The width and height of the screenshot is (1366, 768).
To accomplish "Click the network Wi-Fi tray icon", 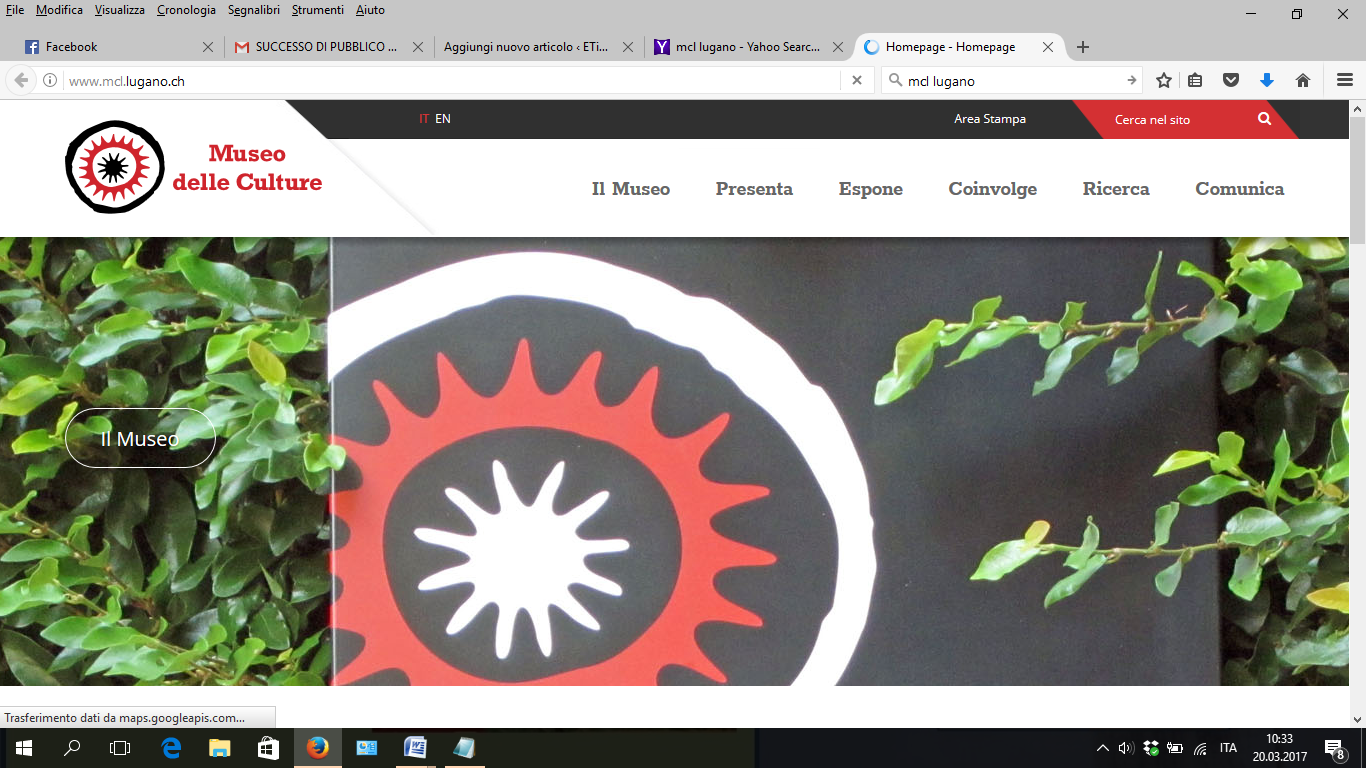I will point(1200,748).
